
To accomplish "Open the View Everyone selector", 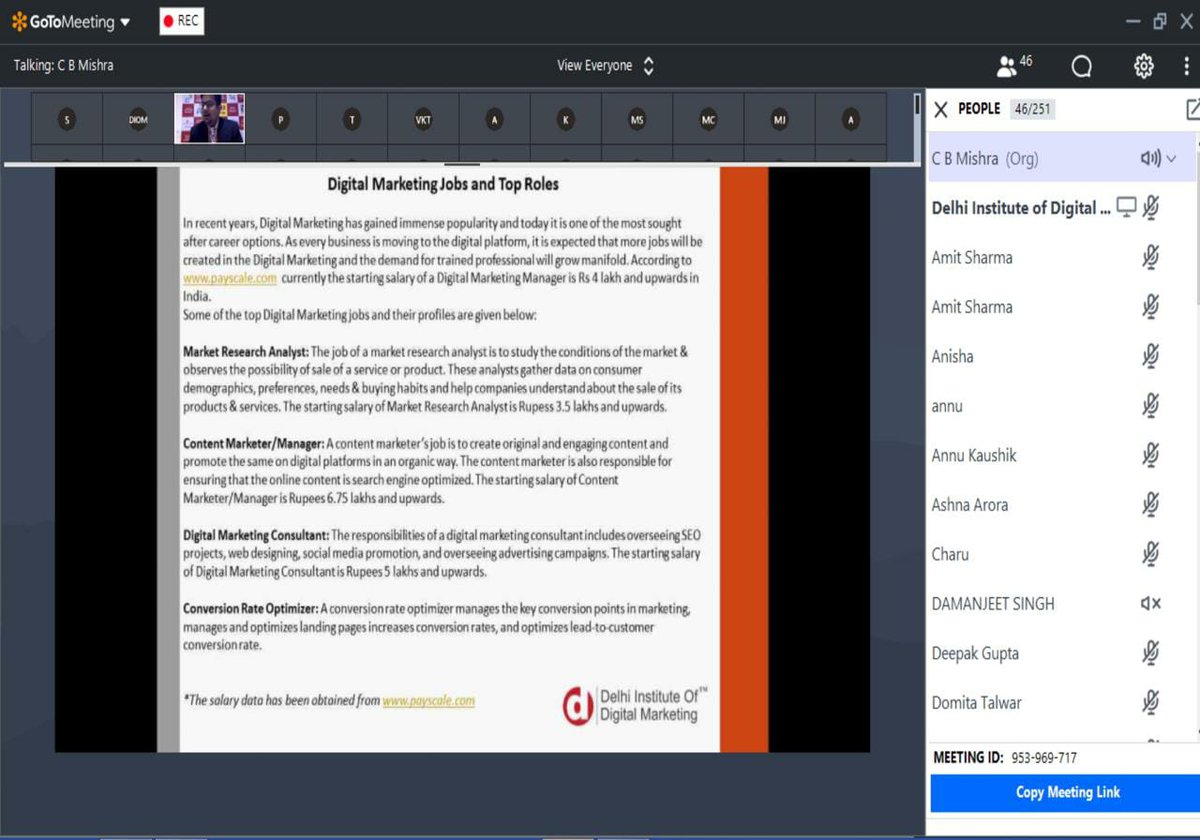I will (x=605, y=66).
